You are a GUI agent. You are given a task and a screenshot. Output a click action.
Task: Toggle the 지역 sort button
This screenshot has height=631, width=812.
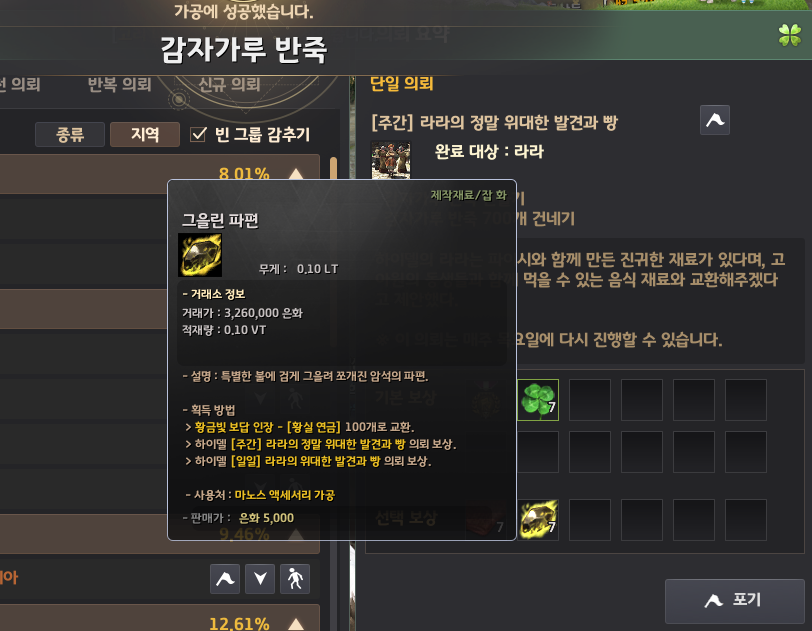[x=145, y=135]
